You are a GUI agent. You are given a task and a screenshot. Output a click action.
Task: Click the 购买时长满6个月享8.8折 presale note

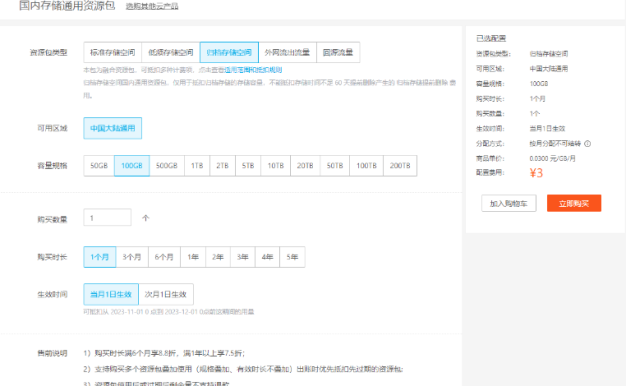pos(164,353)
